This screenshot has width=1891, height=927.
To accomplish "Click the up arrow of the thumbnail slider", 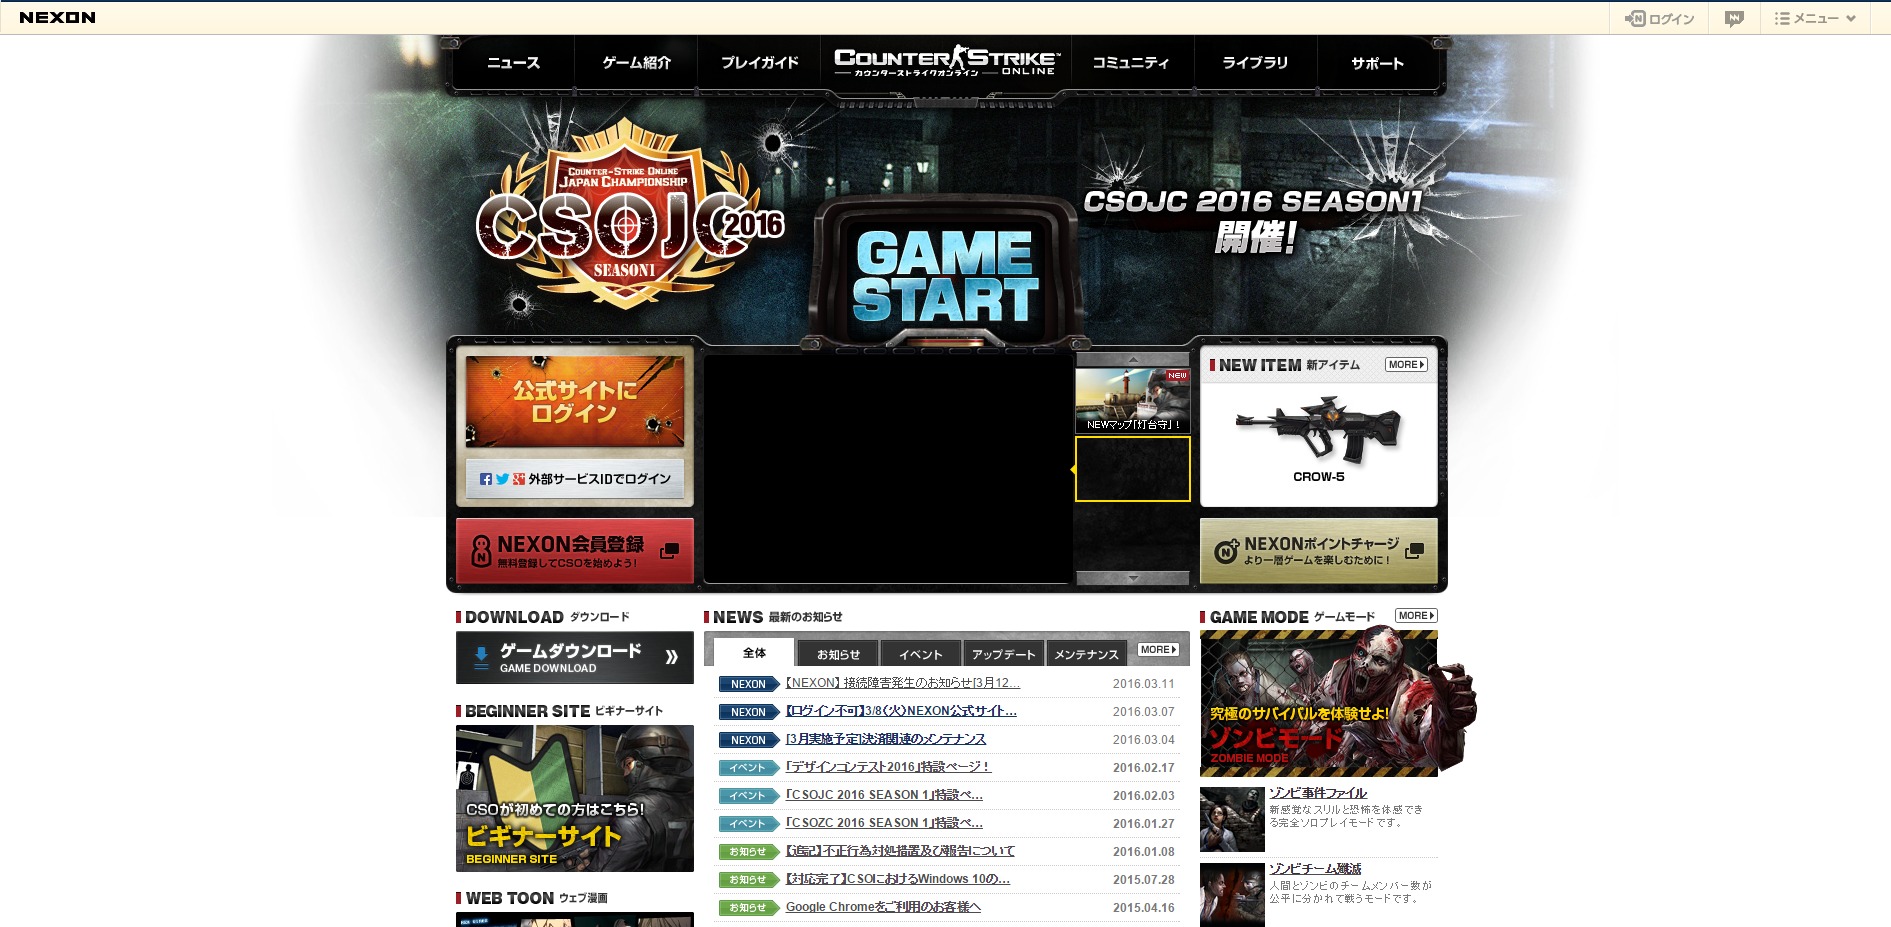I will [x=1133, y=359].
